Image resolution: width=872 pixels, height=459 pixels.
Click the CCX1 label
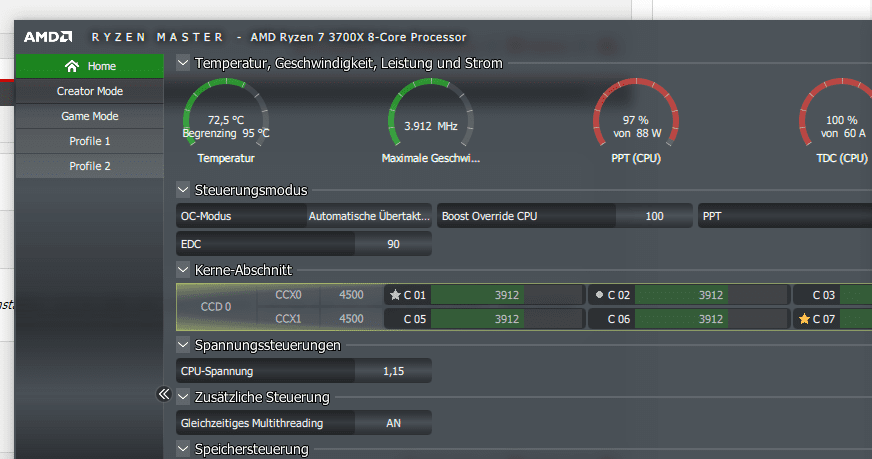(x=288, y=319)
